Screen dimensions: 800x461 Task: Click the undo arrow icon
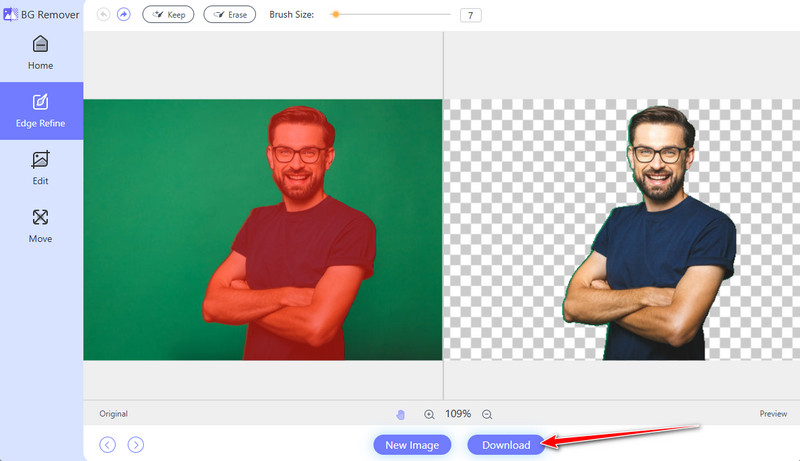(x=105, y=15)
